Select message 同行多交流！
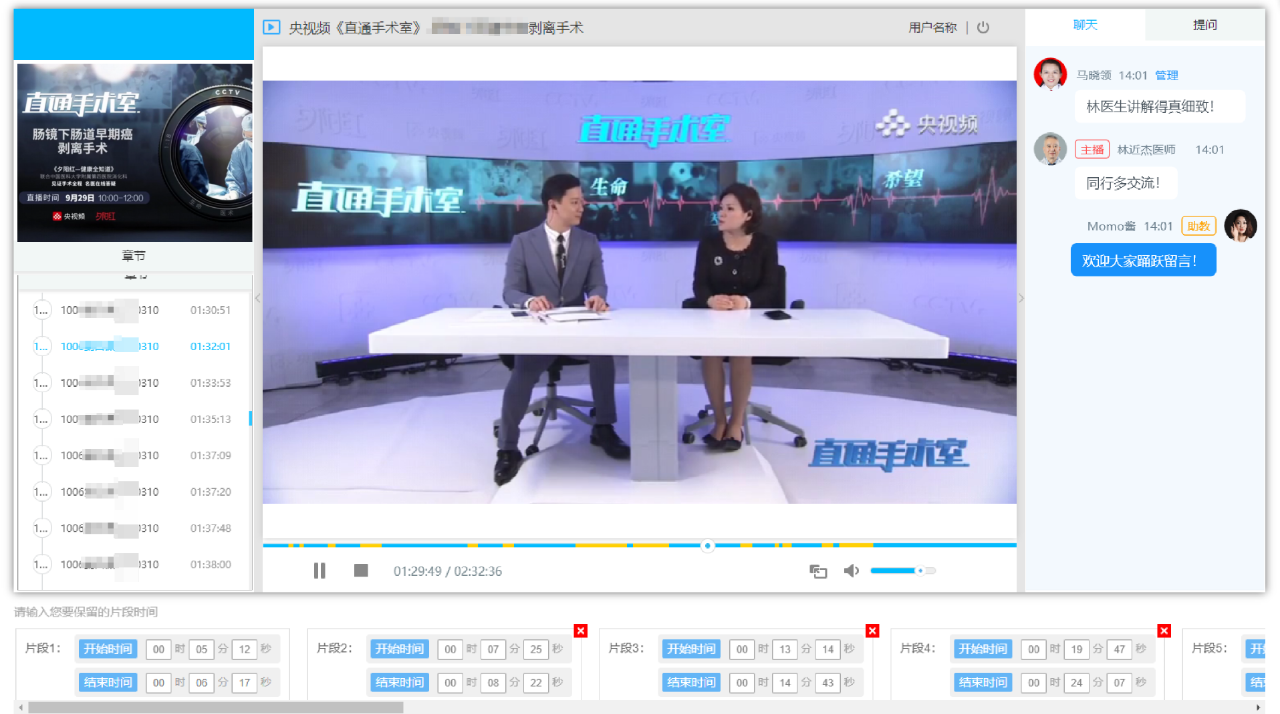The image size is (1280, 714). 1126,182
